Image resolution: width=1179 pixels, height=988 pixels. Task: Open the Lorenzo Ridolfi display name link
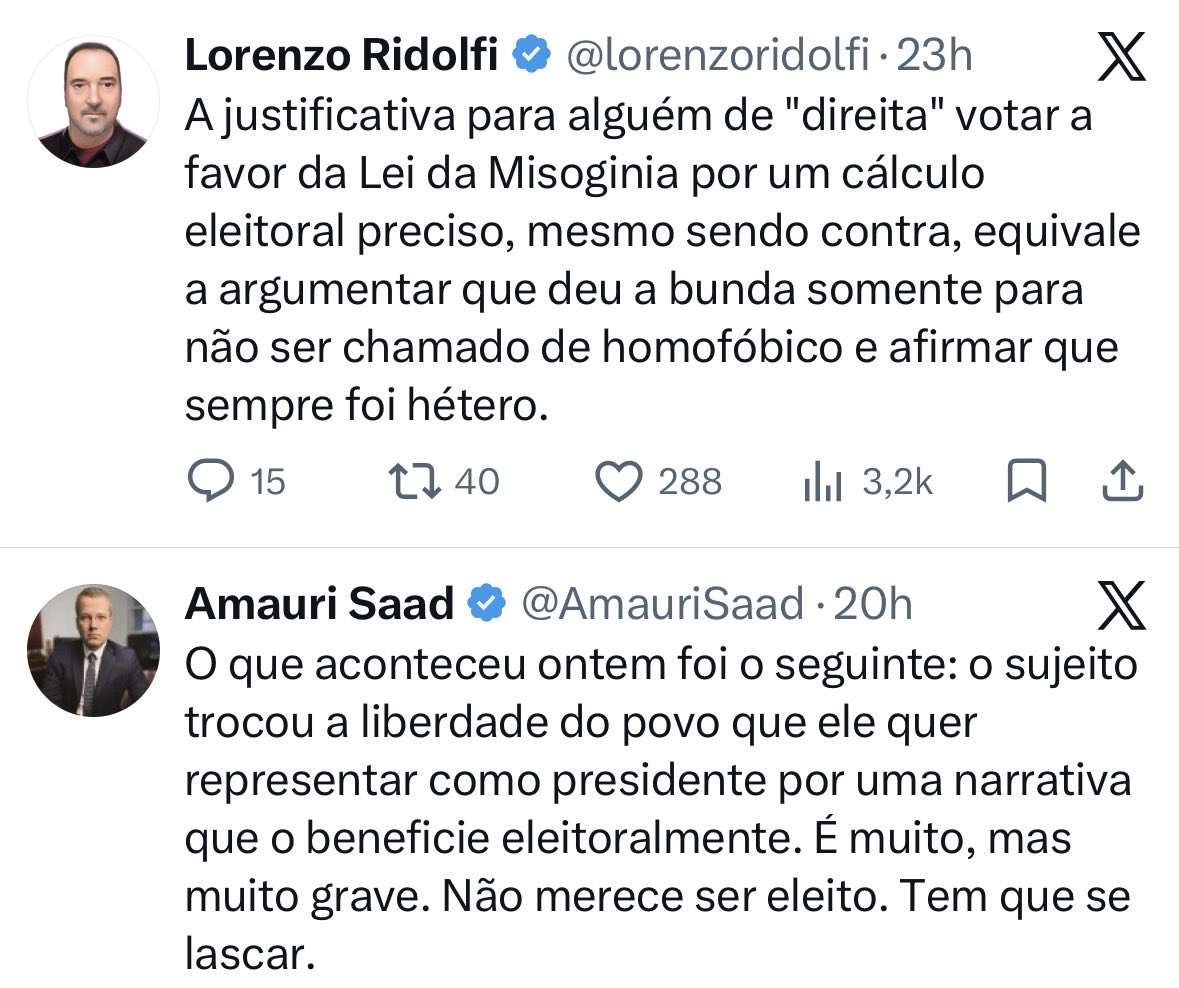click(341, 57)
